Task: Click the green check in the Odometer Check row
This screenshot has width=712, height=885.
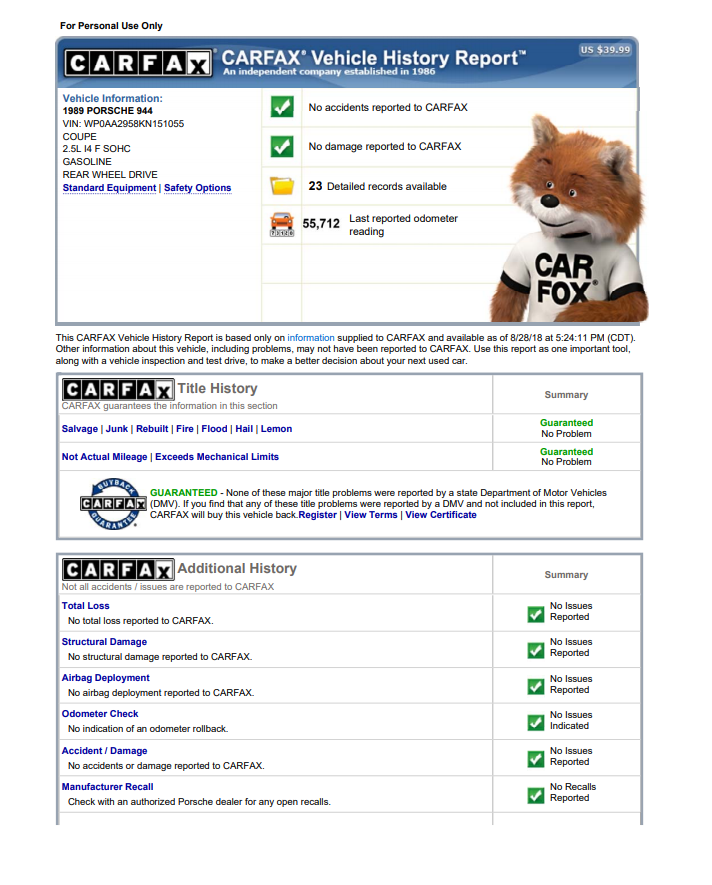Action: click(535, 722)
